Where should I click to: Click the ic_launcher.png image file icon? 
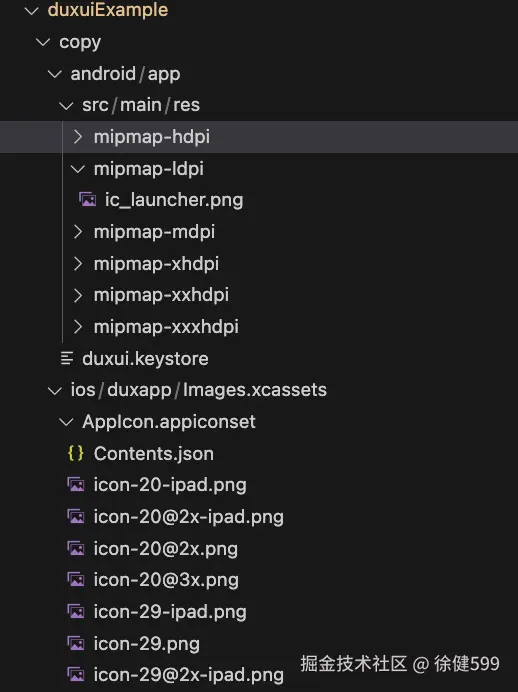[x=87, y=200]
